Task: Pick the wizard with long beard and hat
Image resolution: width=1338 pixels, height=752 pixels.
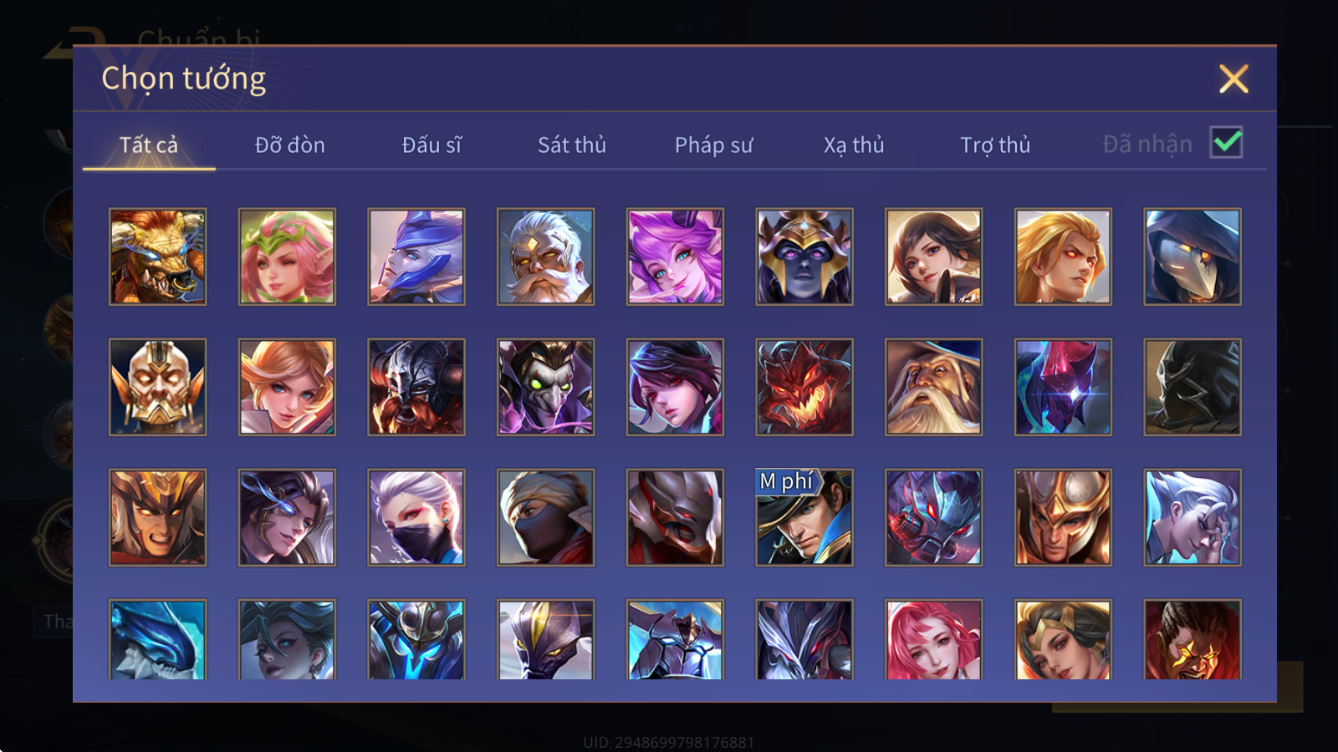Action: click(x=934, y=387)
